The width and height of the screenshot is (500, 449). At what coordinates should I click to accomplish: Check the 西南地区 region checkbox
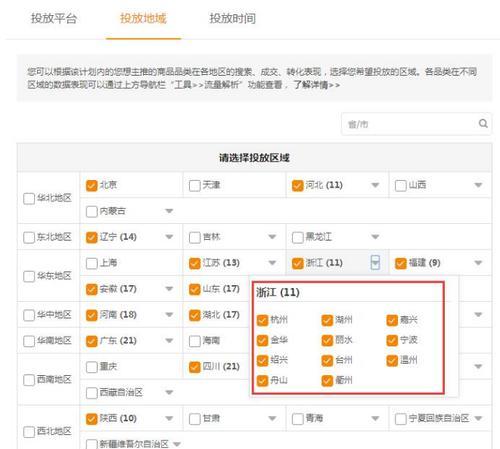29,380
